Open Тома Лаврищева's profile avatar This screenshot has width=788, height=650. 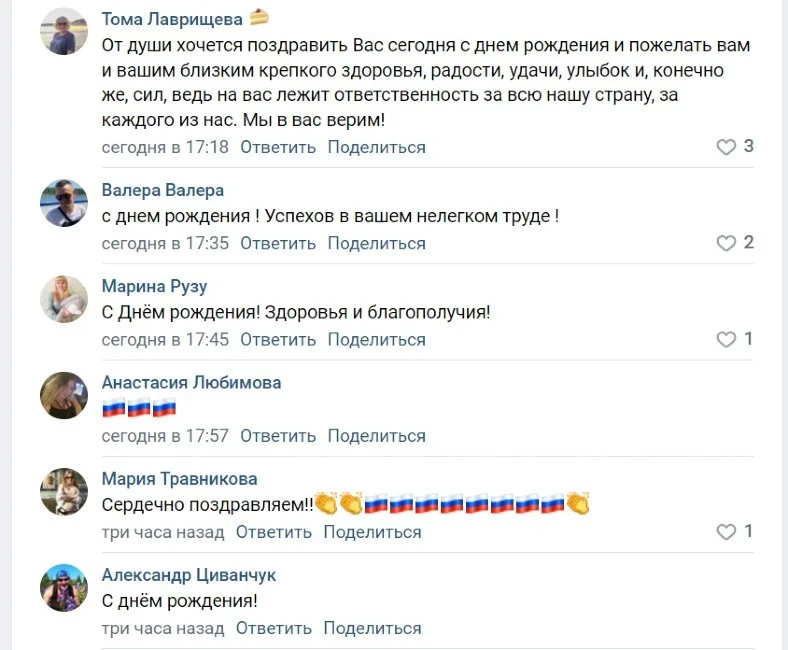[64, 35]
